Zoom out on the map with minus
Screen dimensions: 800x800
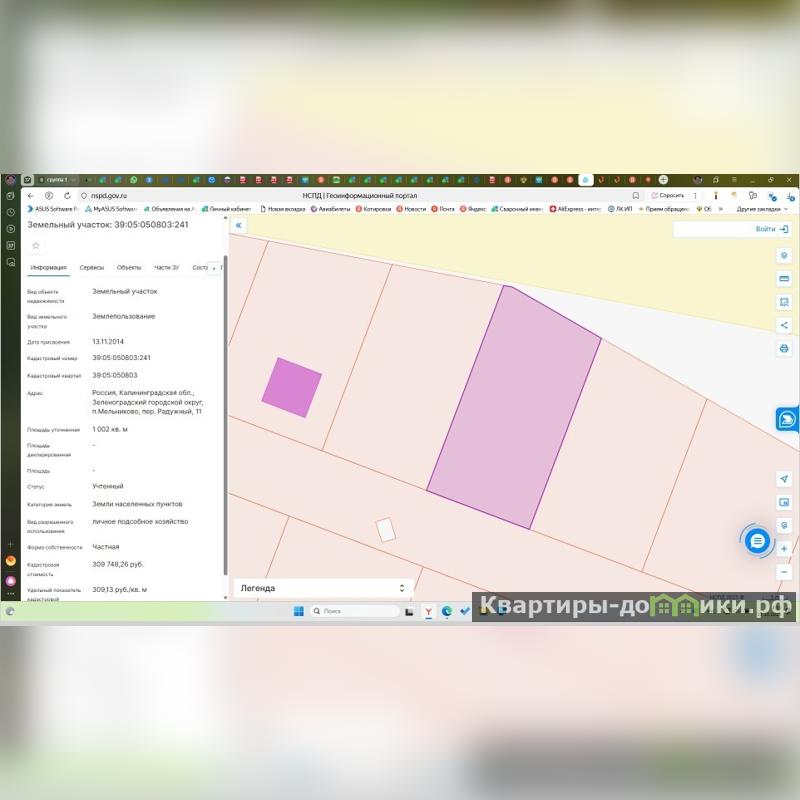click(x=784, y=572)
